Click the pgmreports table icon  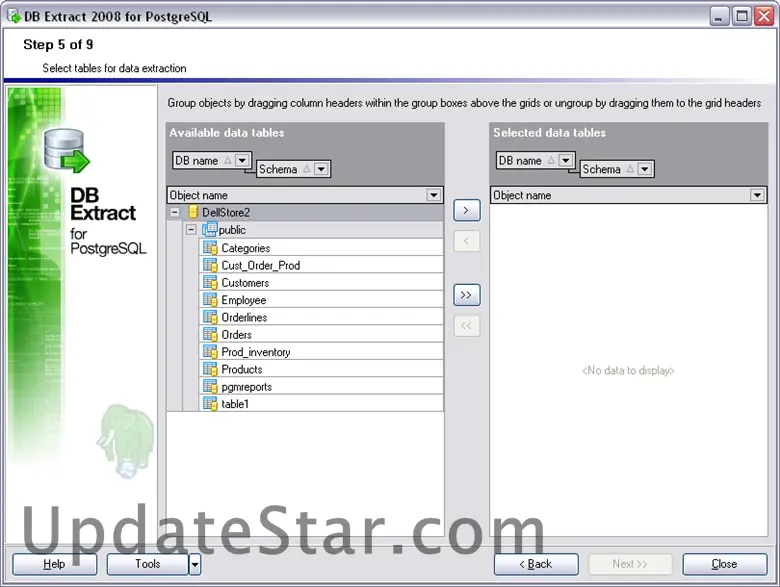tap(210, 387)
